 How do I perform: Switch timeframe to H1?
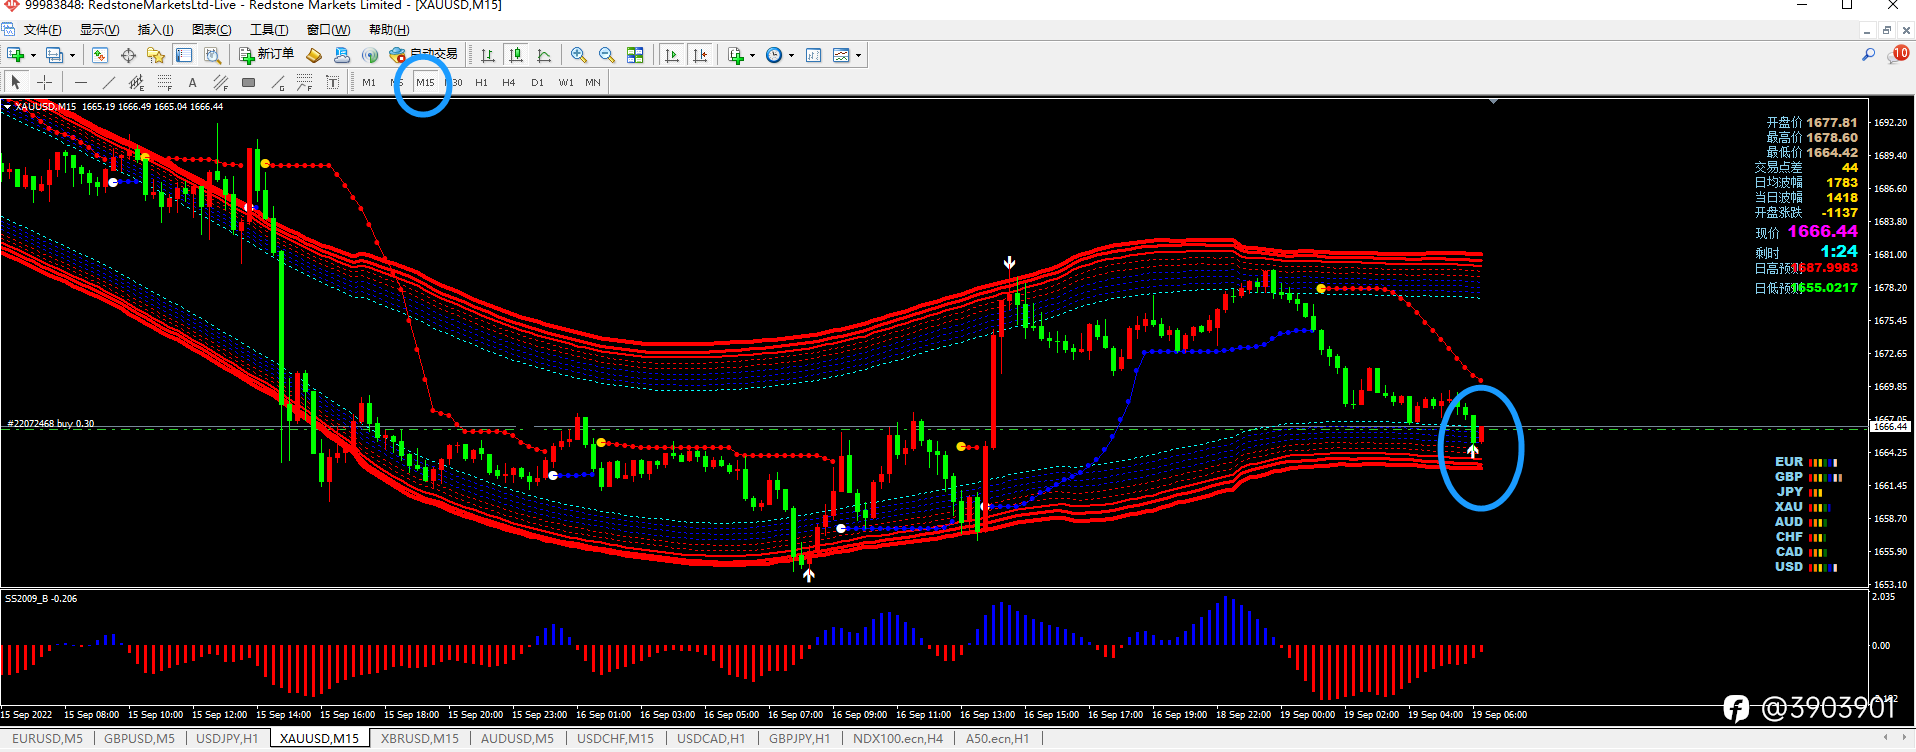click(x=481, y=82)
